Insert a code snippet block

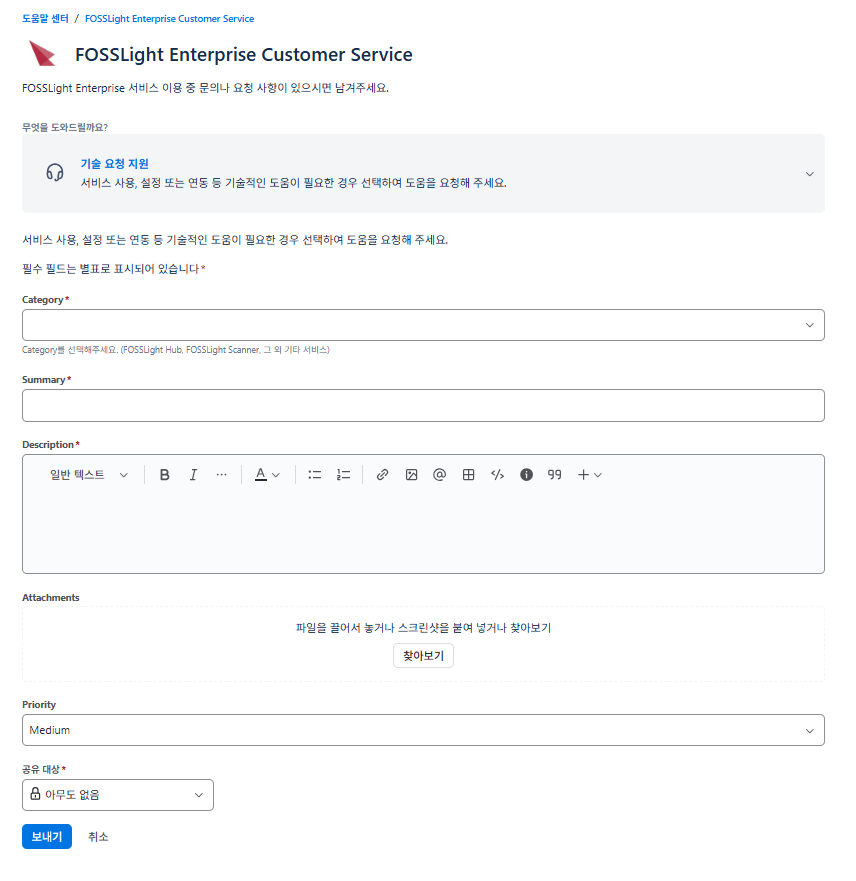(x=497, y=475)
